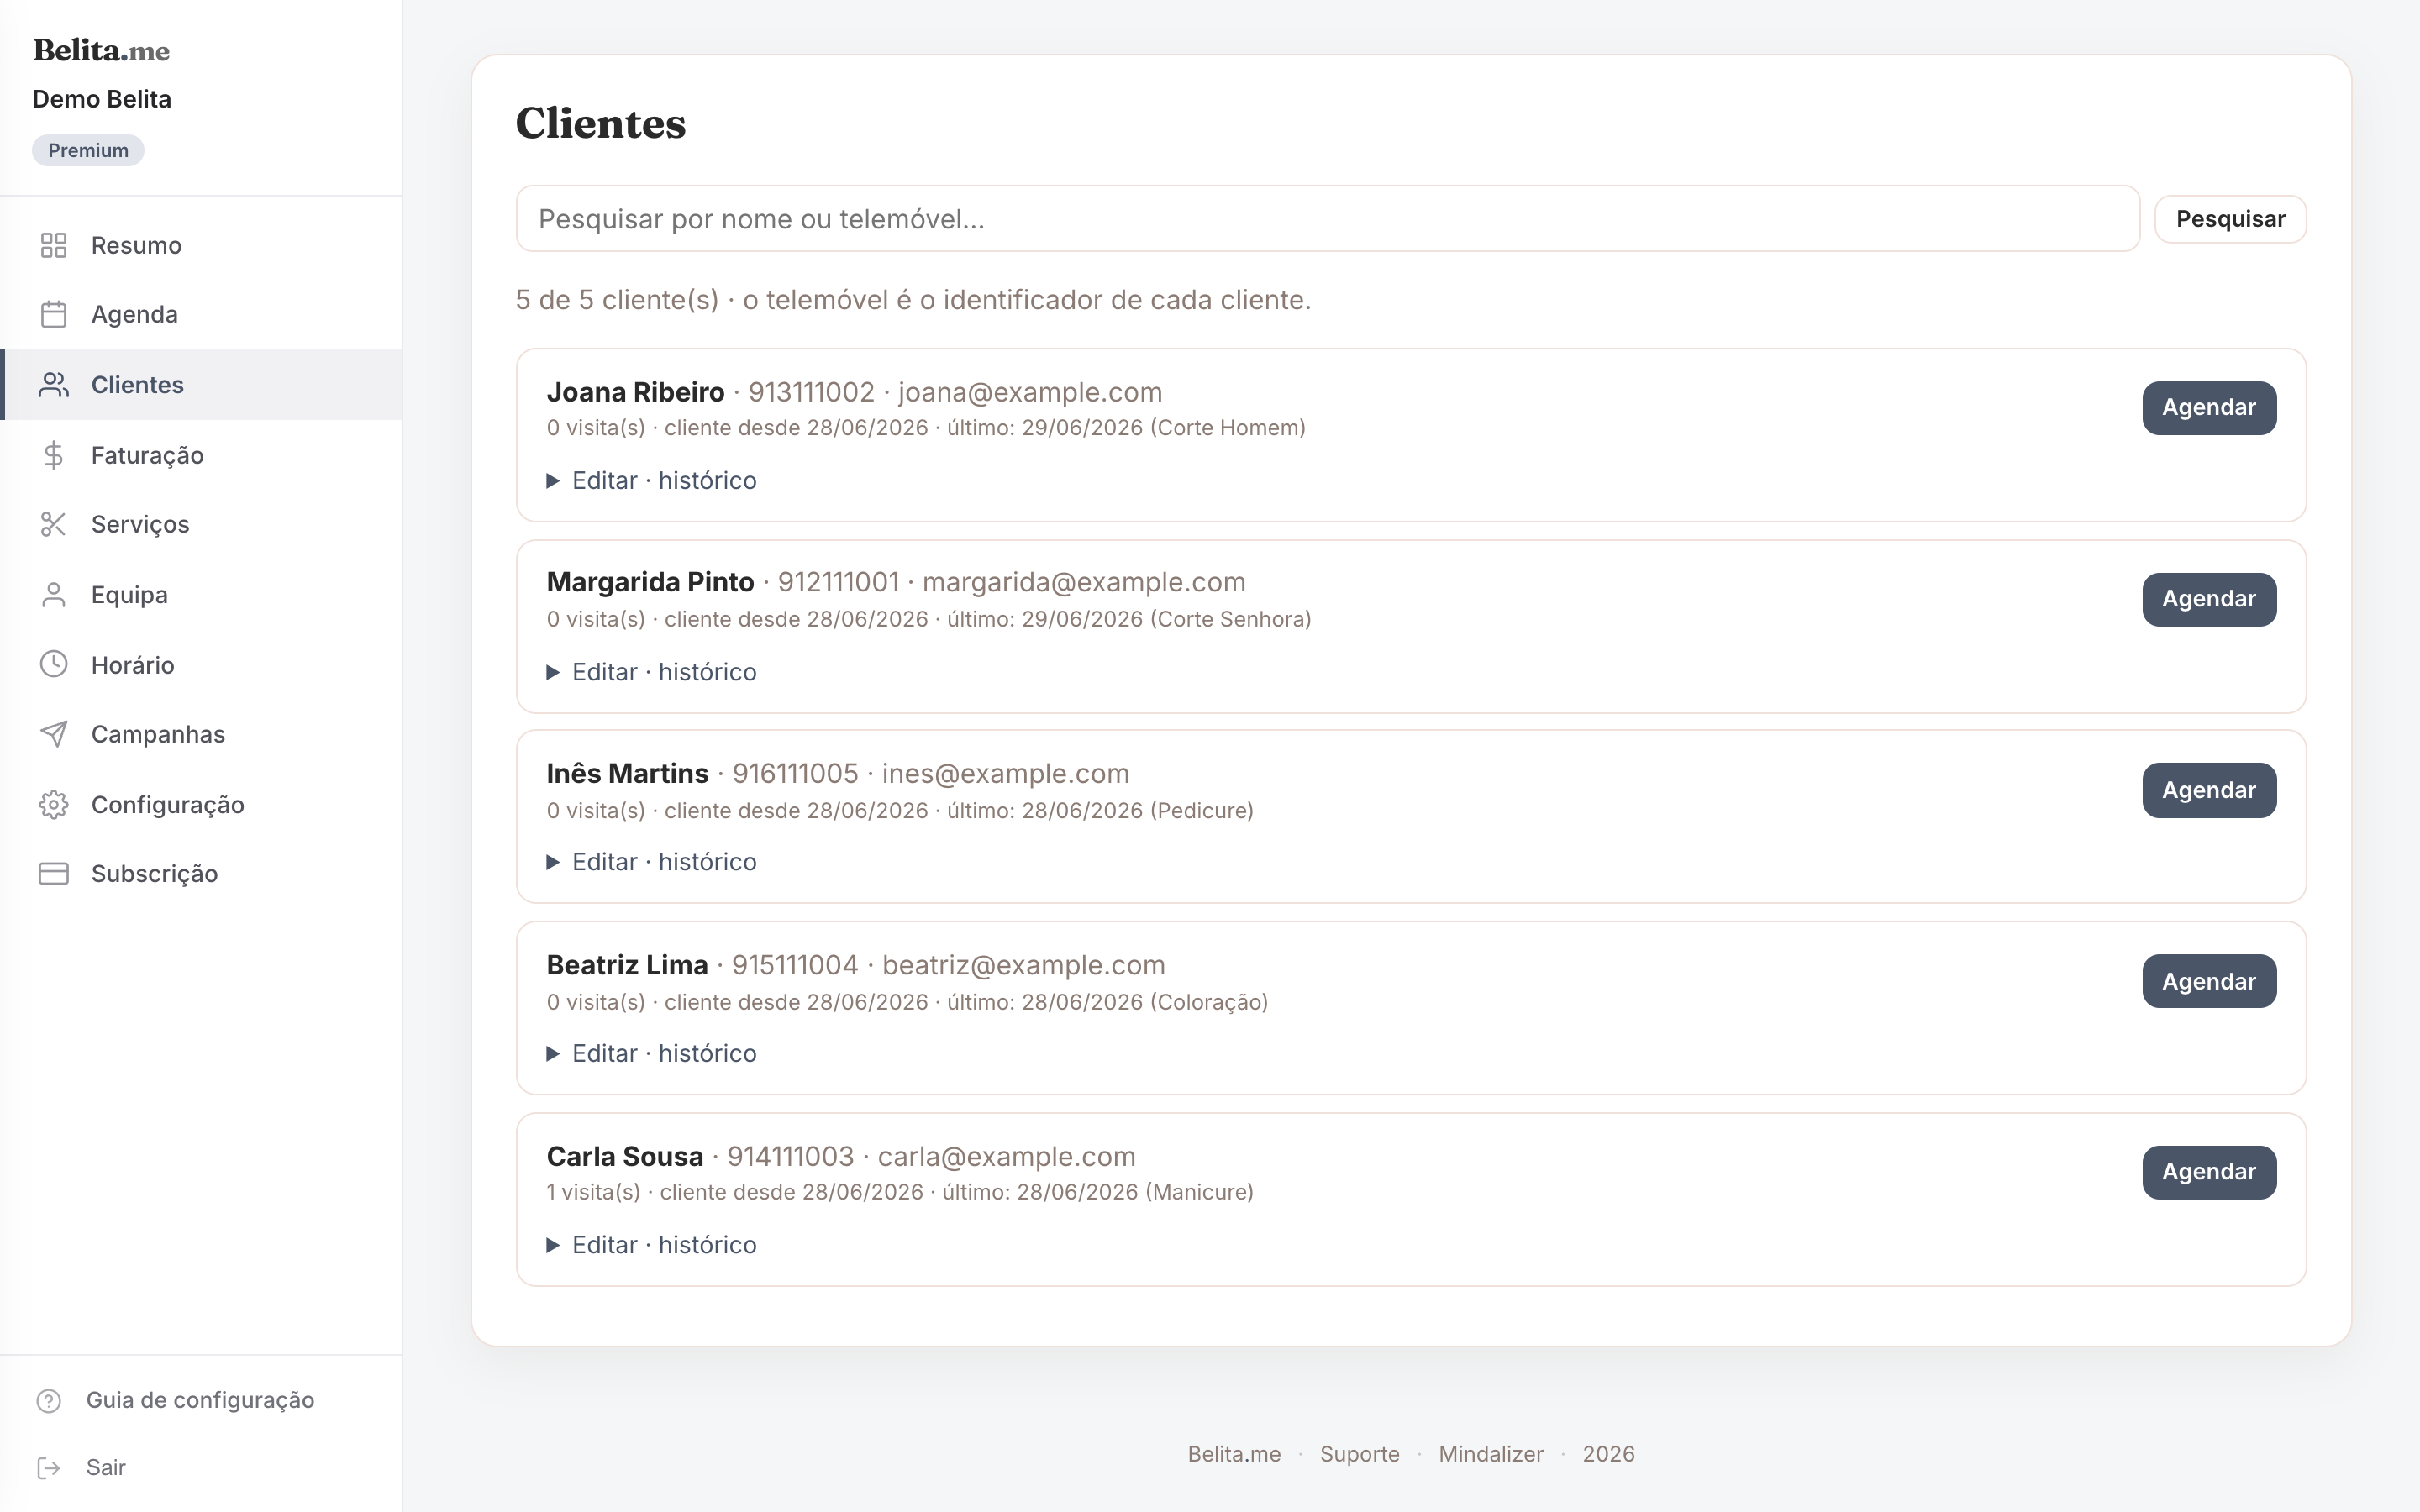Click email carla@example.com
The width and height of the screenshot is (2420, 1512).
tap(1007, 1157)
